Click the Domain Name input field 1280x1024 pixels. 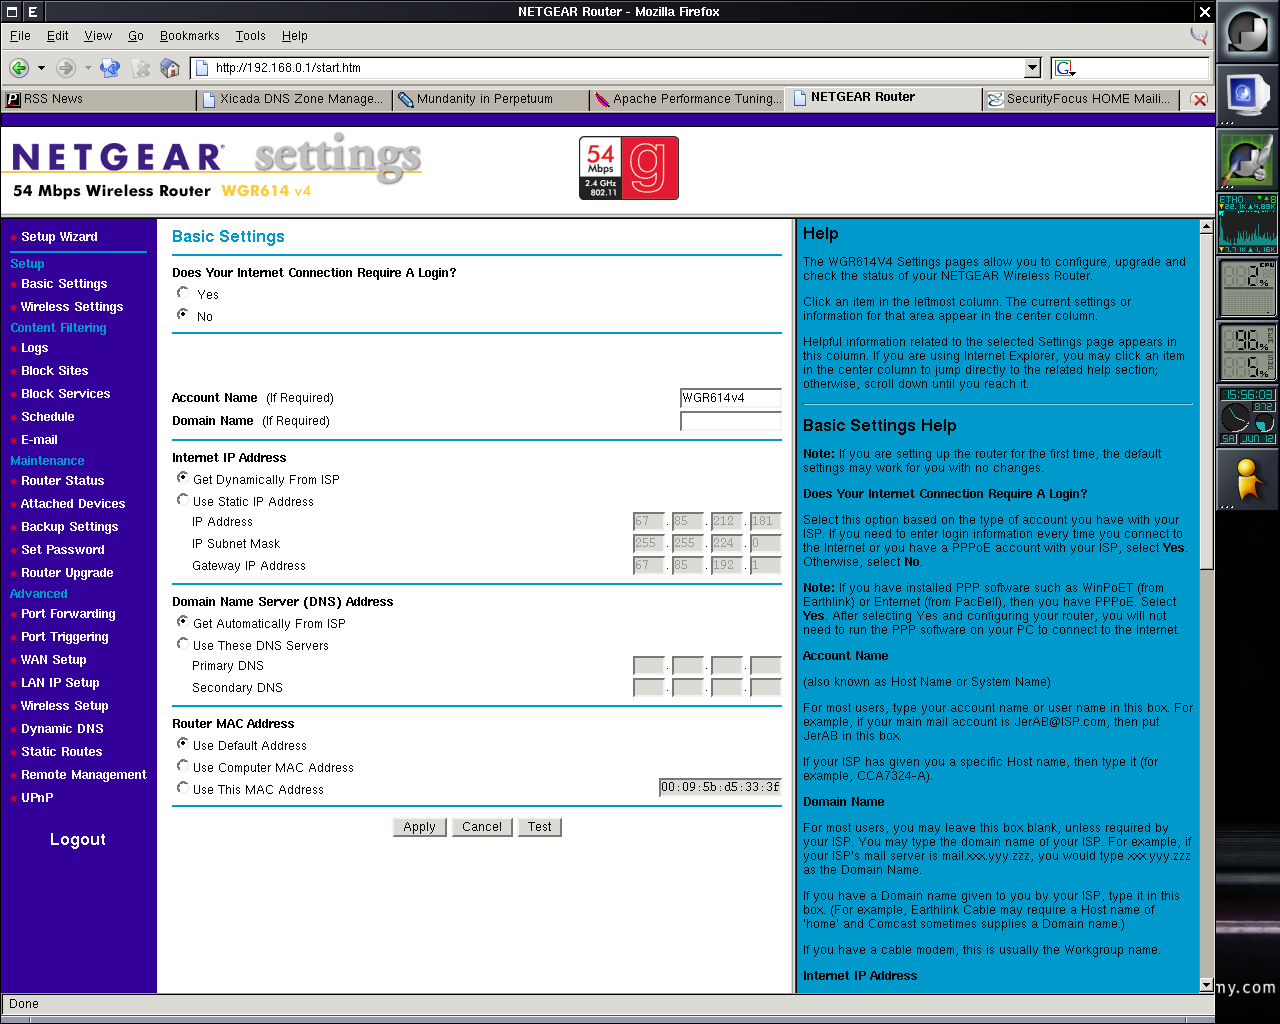pyautogui.click(x=731, y=421)
